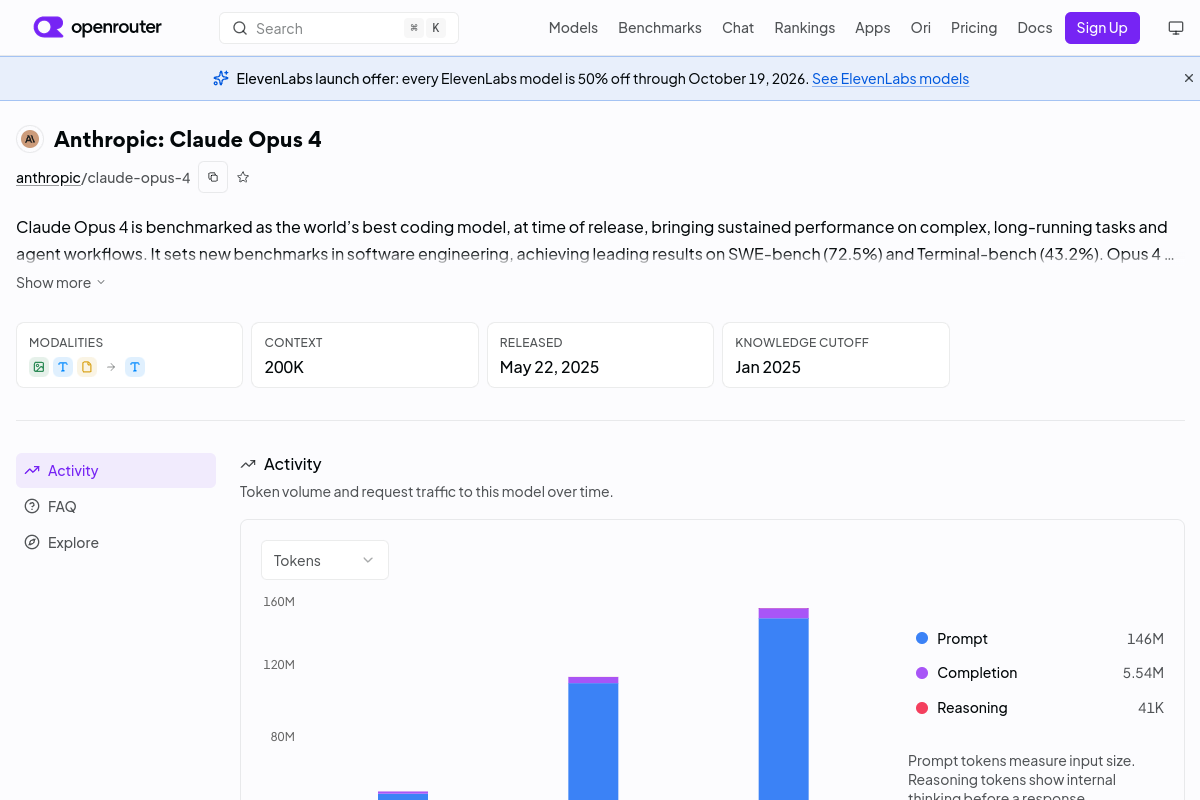Click the text output modality icon
This screenshot has width=1200, height=800.
coord(135,367)
